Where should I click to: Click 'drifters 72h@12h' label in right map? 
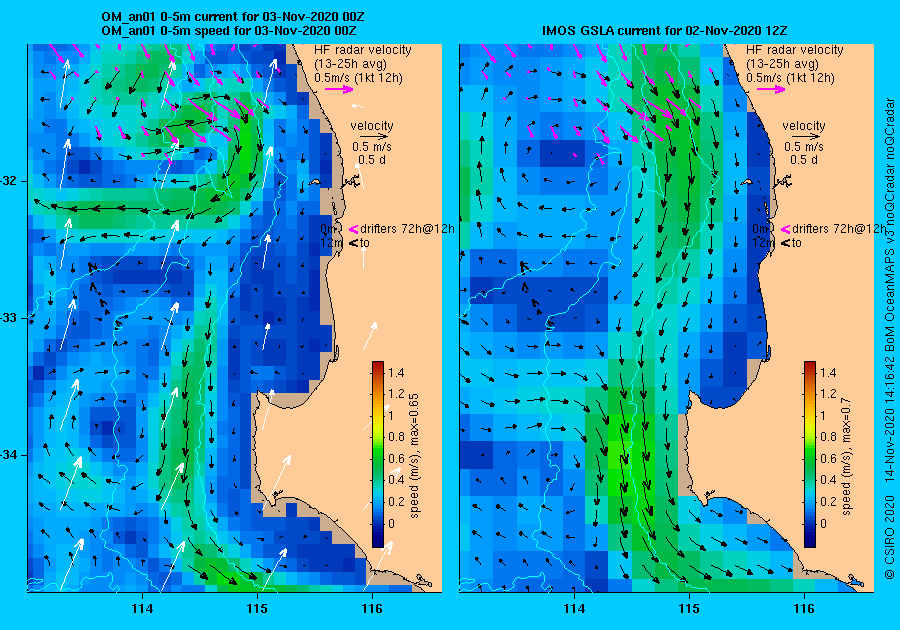(x=839, y=229)
